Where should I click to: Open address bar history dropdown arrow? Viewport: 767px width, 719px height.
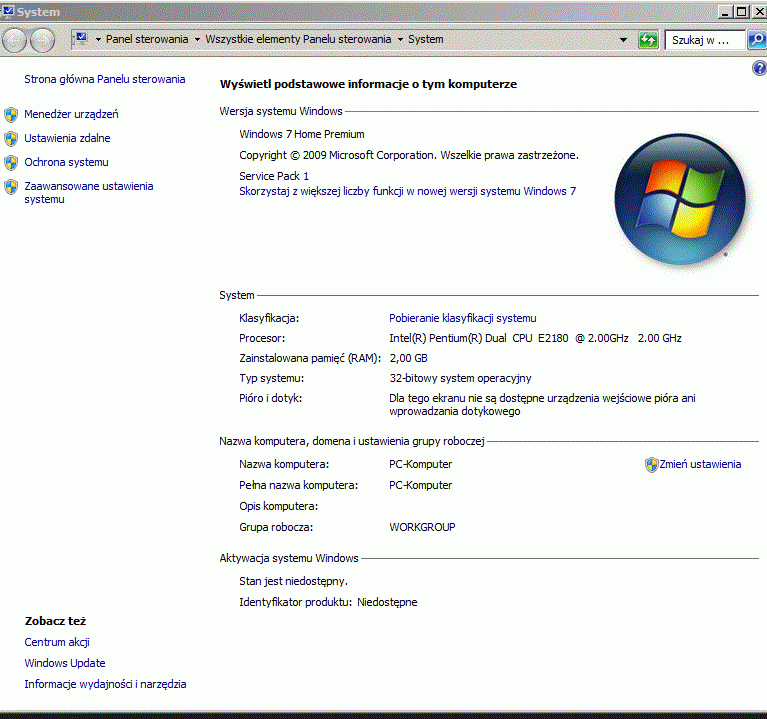(x=623, y=40)
